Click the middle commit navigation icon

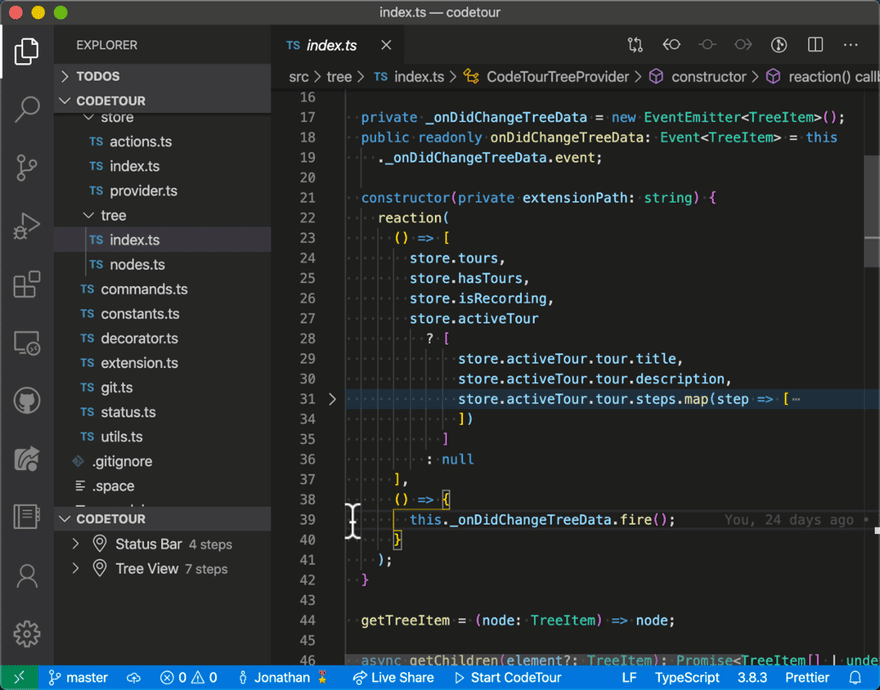pyautogui.click(x=707, y=45)
